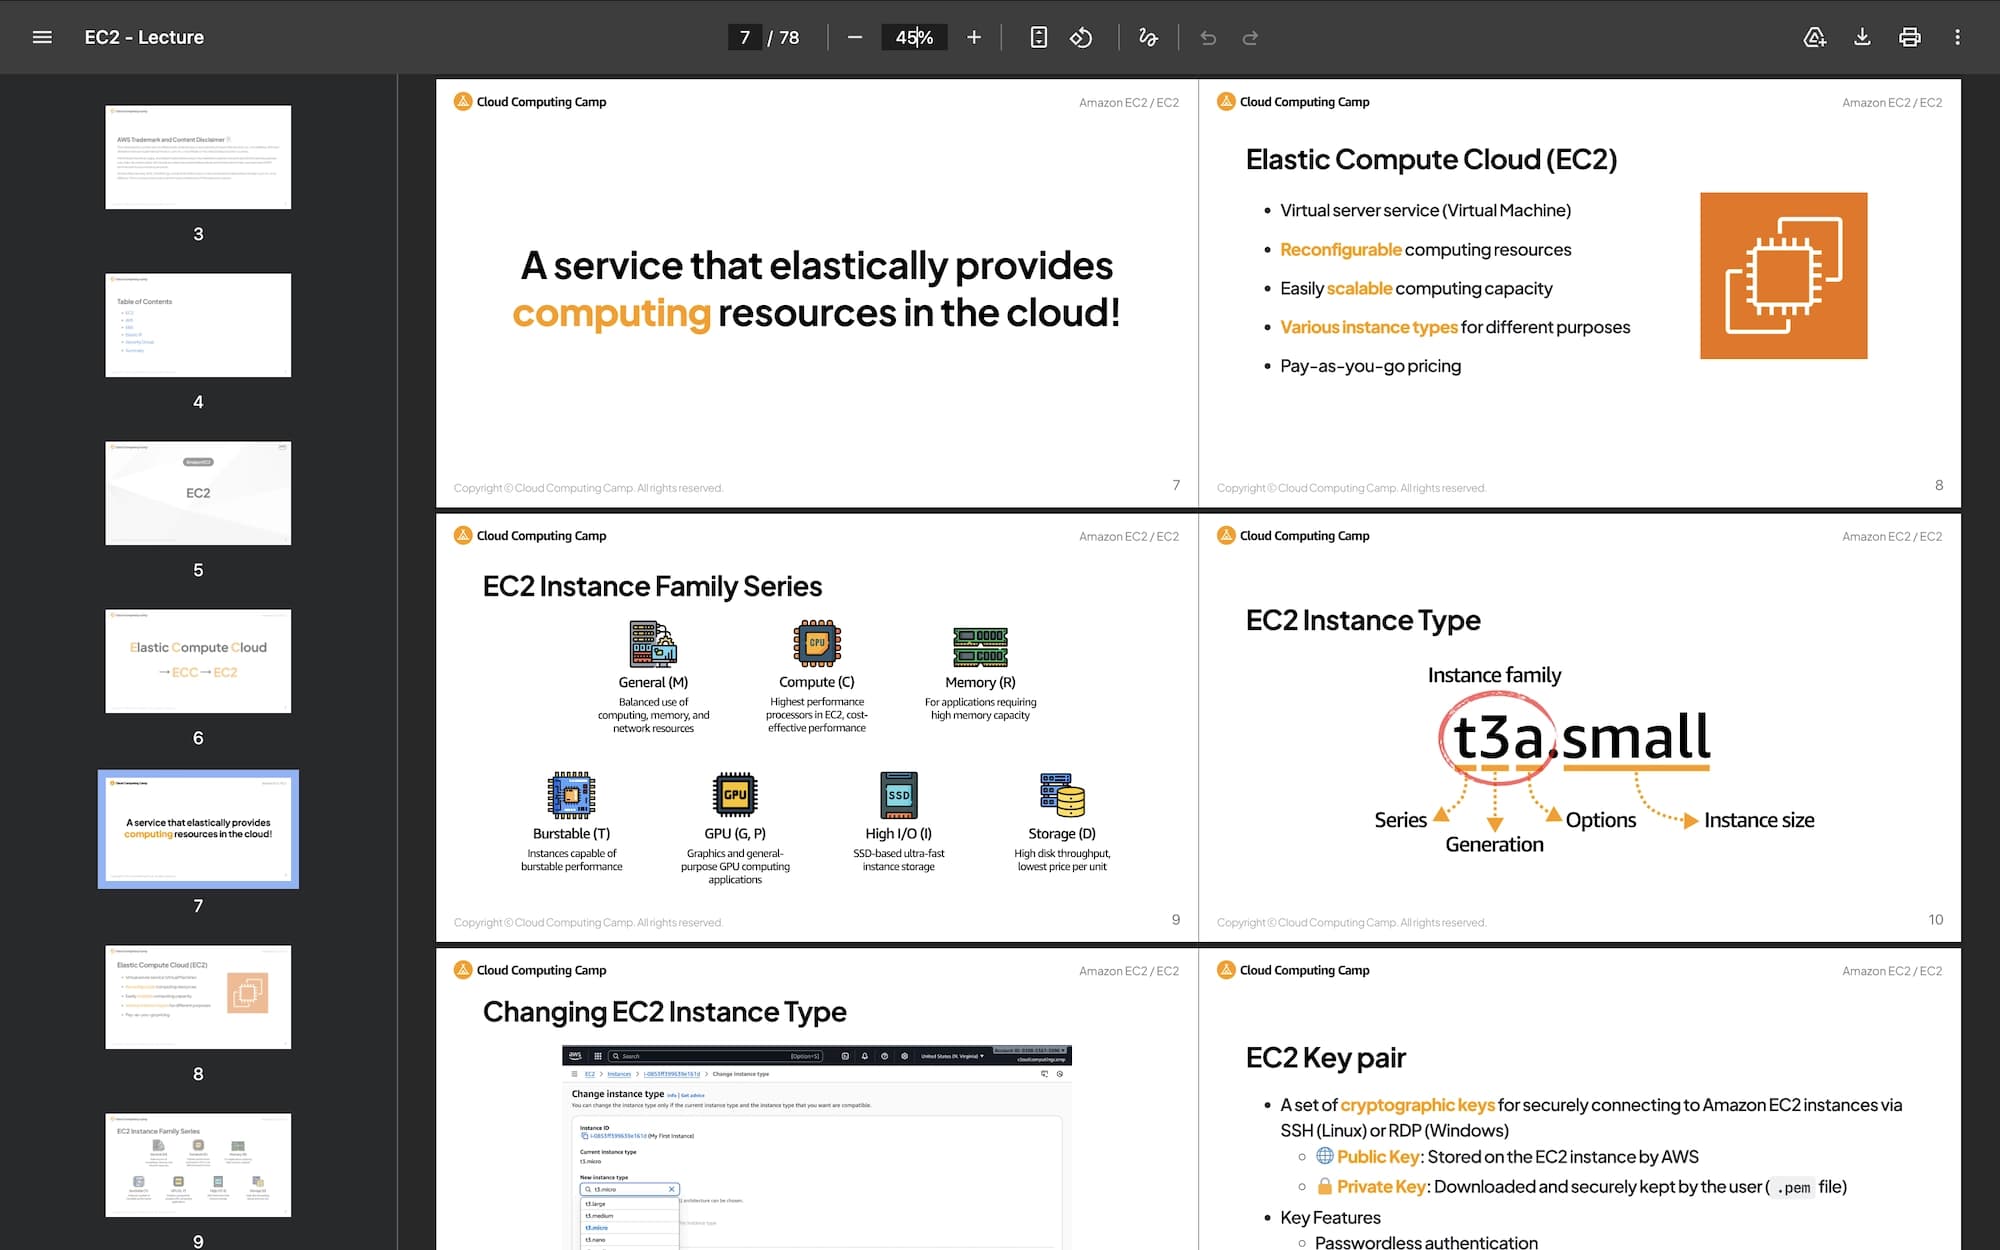Click the redo arrow icon

coord(1250,37)
